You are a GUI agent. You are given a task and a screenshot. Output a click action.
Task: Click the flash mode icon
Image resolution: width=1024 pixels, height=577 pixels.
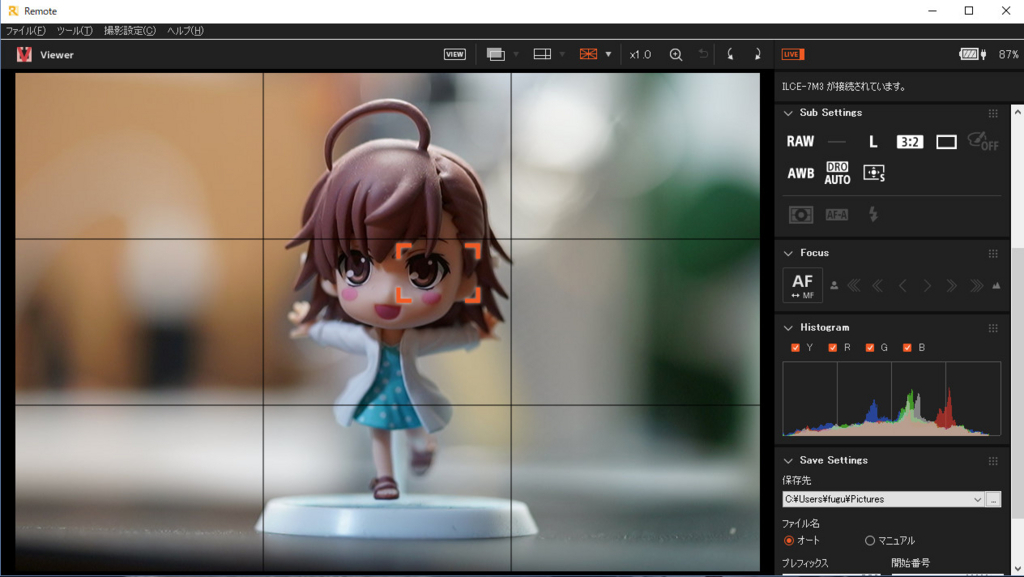pos(873,214)
